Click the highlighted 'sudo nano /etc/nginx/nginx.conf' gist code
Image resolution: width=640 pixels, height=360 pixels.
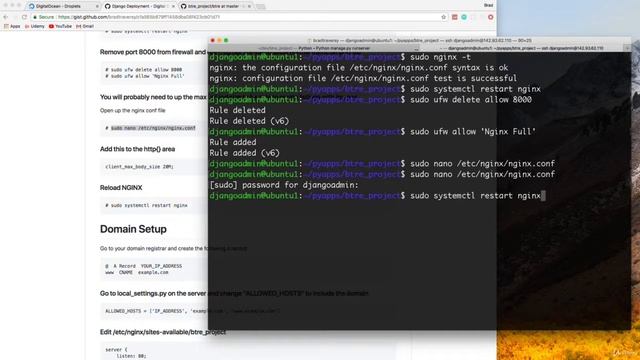tap(153, 128)
